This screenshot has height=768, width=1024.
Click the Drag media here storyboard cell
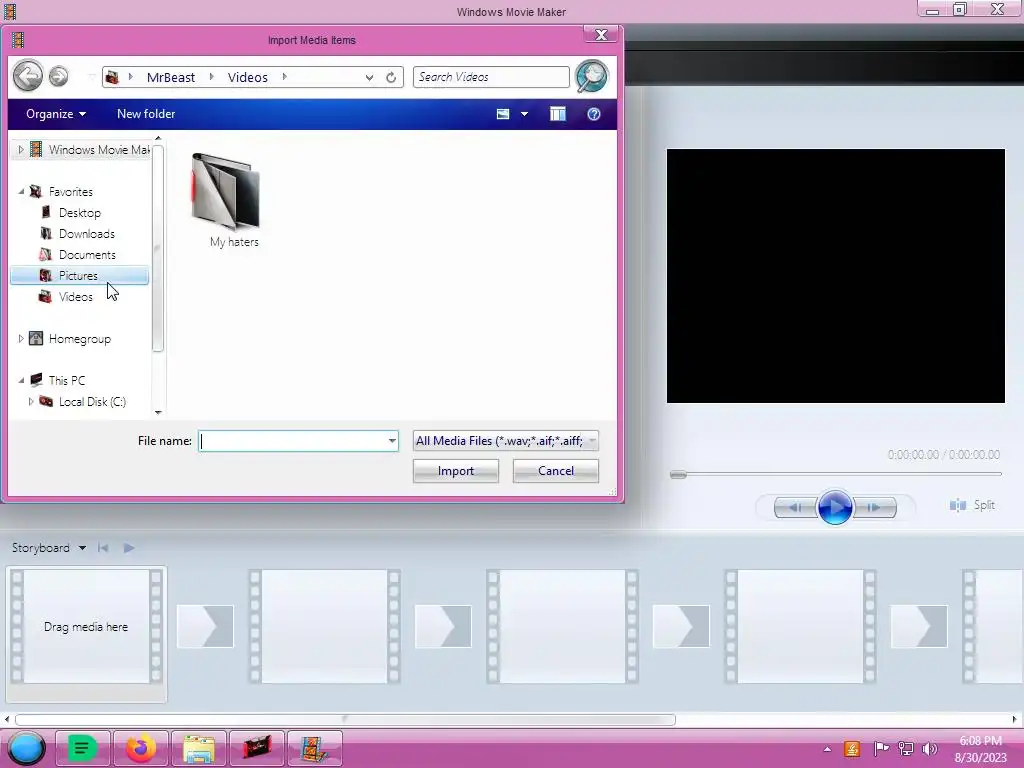tap(86, 627)
